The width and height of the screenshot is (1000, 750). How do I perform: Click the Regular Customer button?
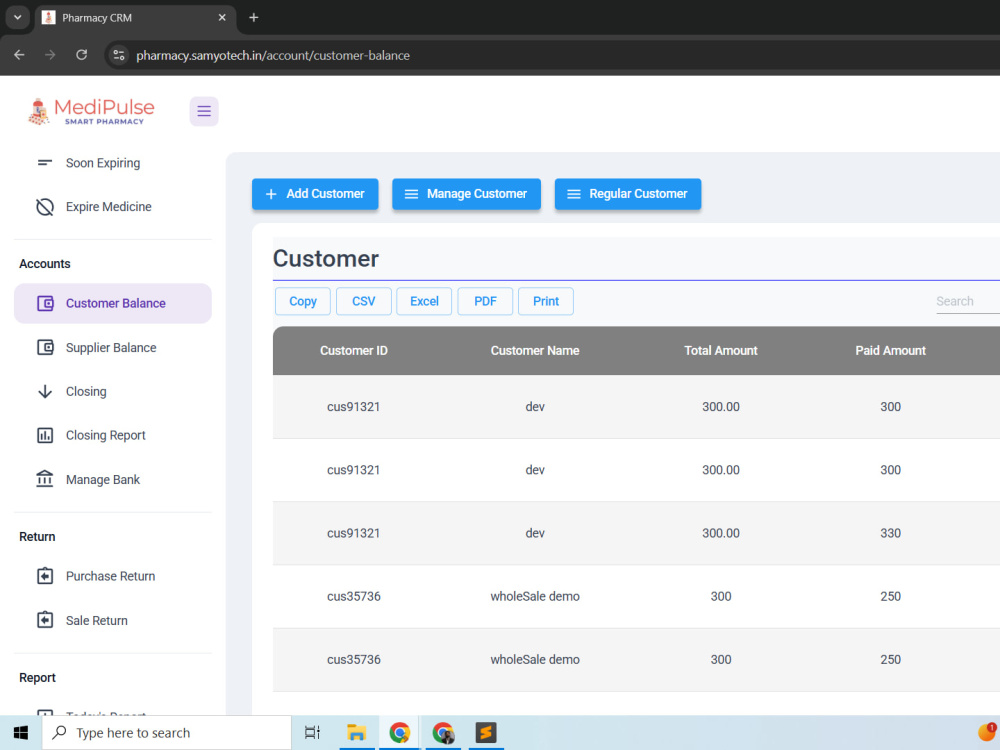[x=628, y=194]
